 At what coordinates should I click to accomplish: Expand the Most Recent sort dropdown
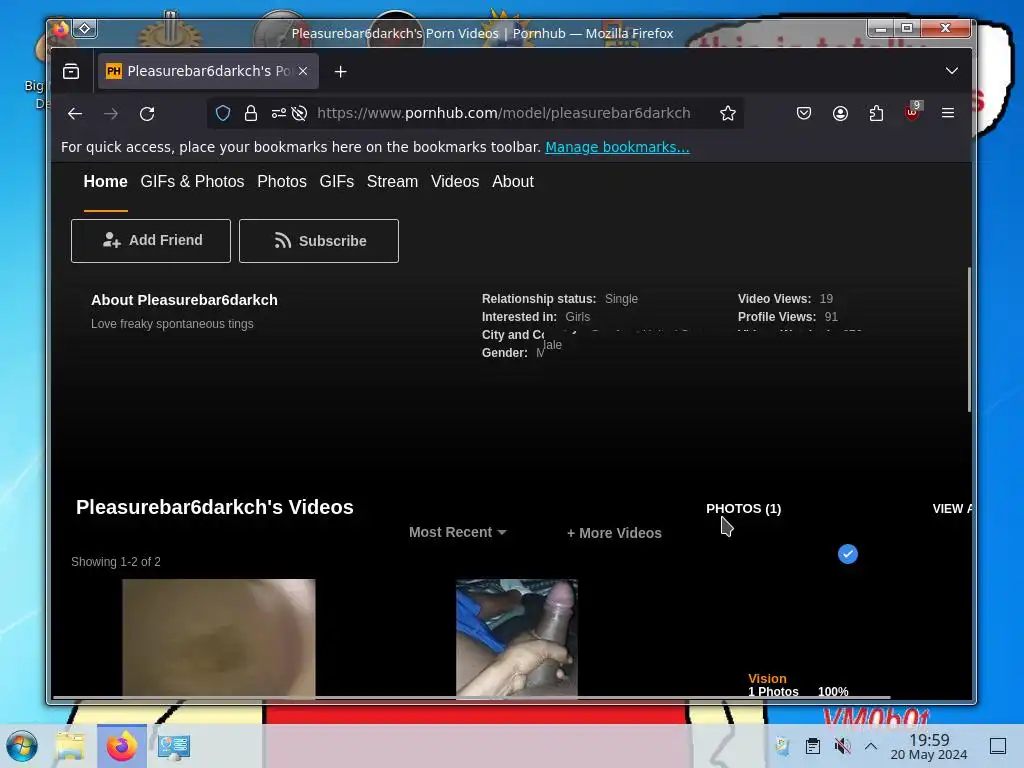click(457, 532)
